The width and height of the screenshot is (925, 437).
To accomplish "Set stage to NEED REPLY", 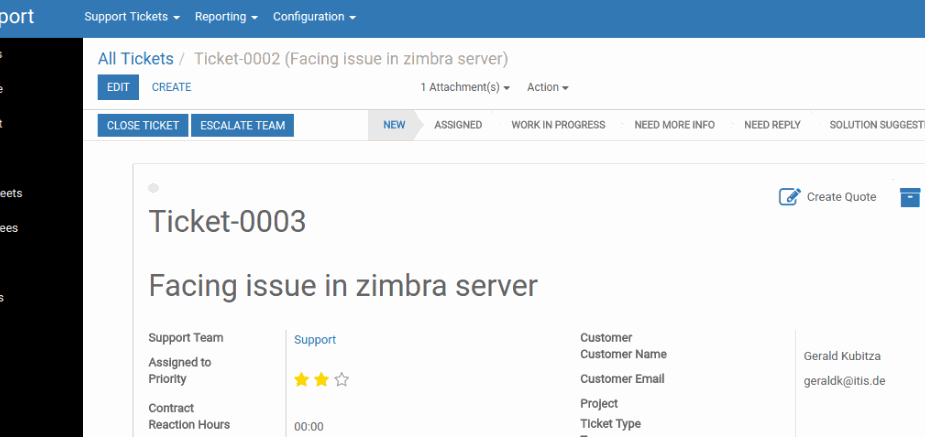I will 772,125.
